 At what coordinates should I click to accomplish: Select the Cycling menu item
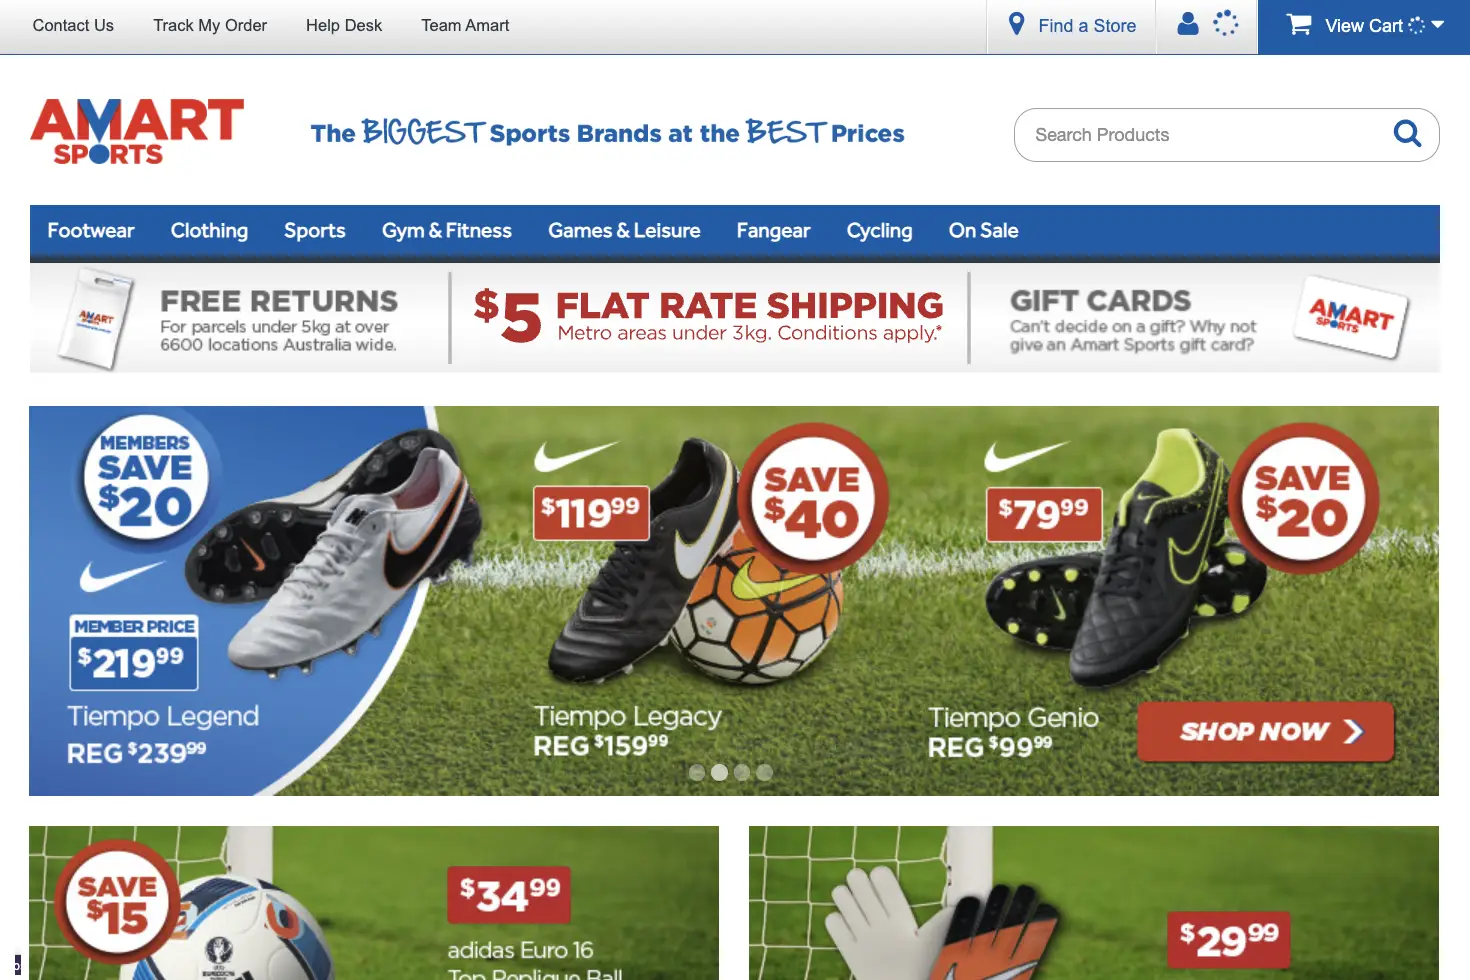[x=880, y=231]
